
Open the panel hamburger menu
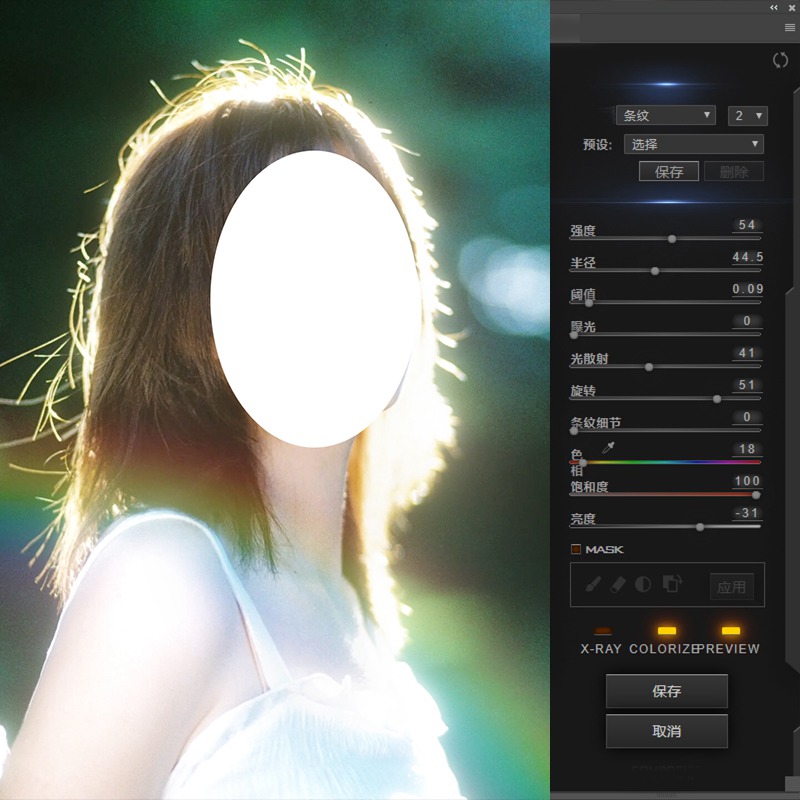point(789,28)
